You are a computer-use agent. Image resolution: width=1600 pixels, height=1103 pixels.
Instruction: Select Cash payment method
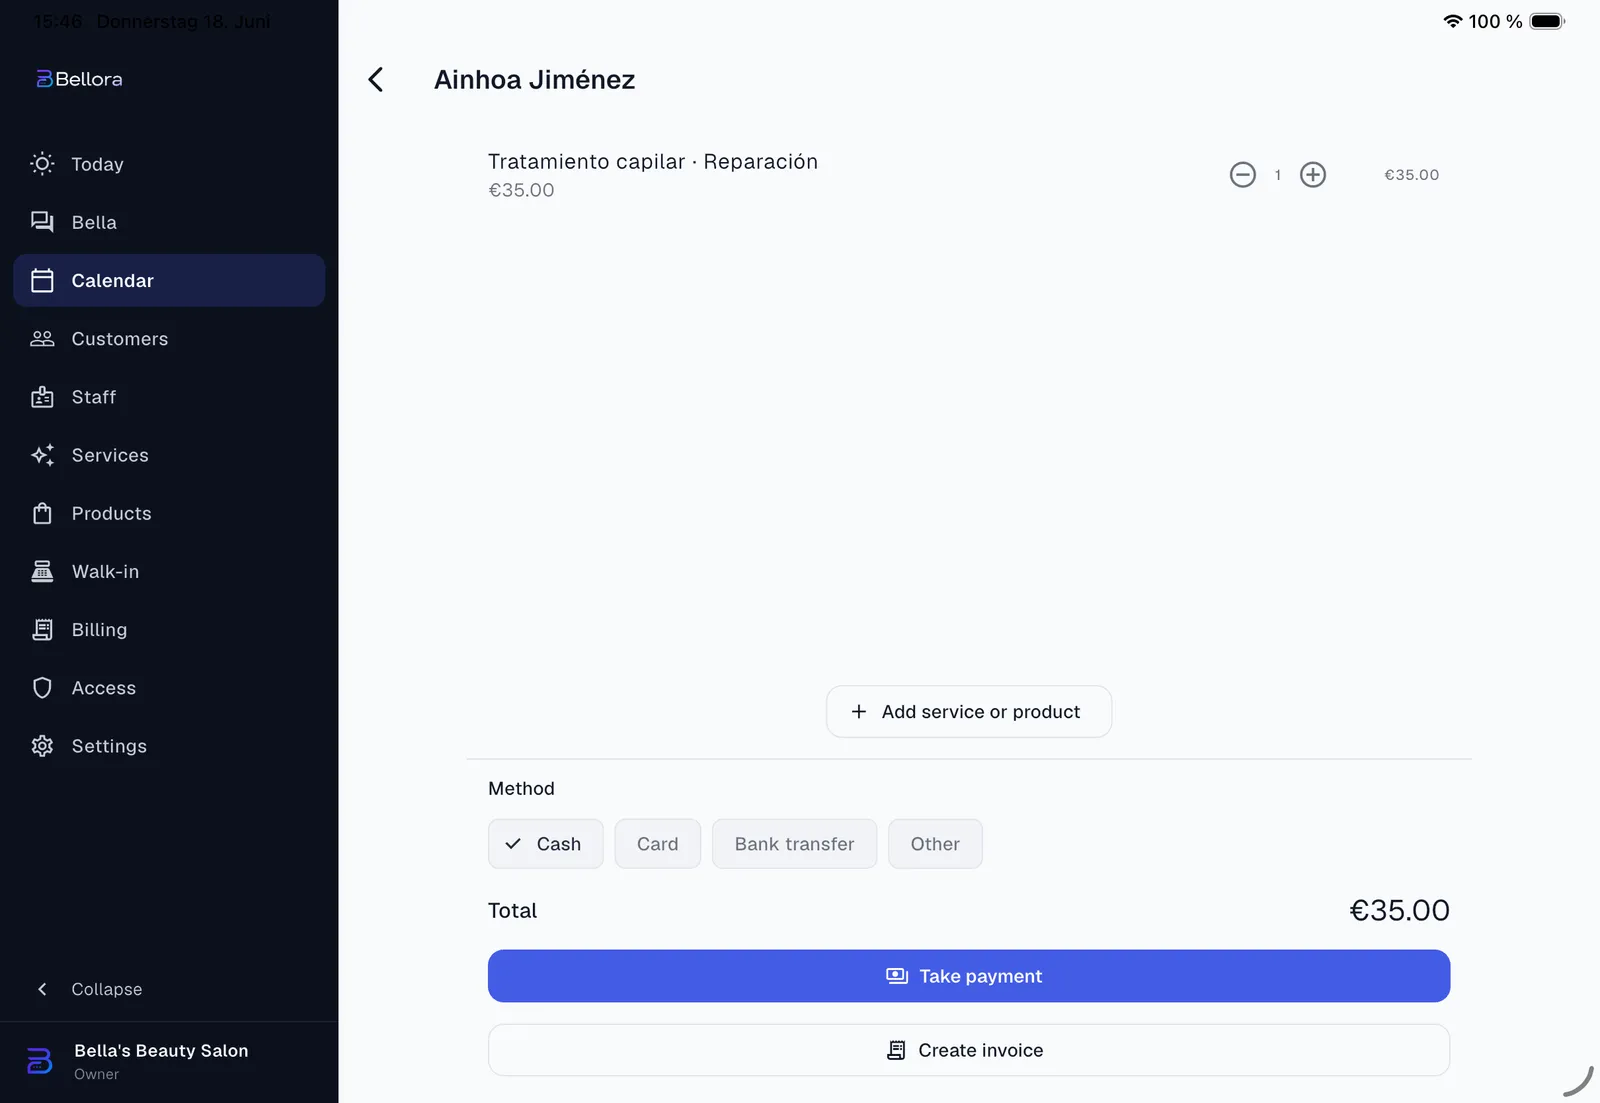546,844
